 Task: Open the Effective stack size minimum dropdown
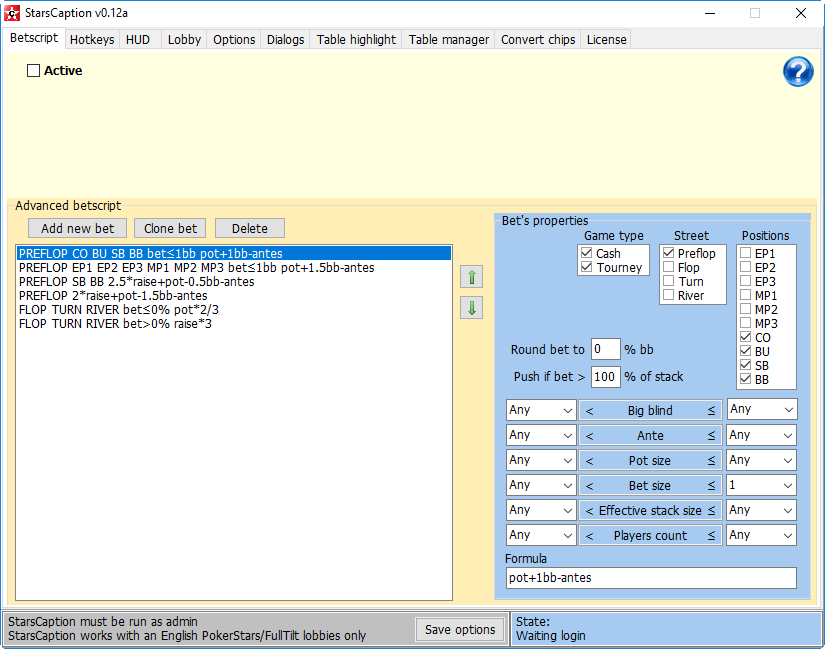(541, 510)
